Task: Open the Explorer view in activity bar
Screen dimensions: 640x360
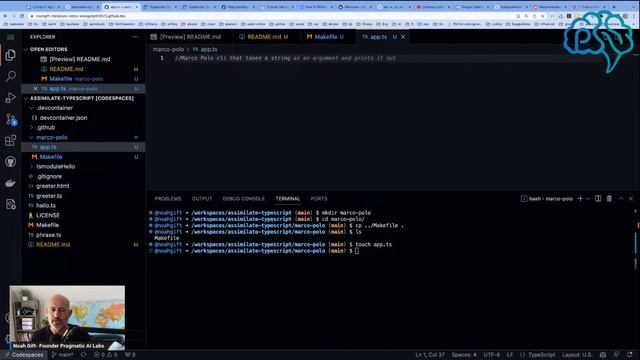Action: coord(11,55)
